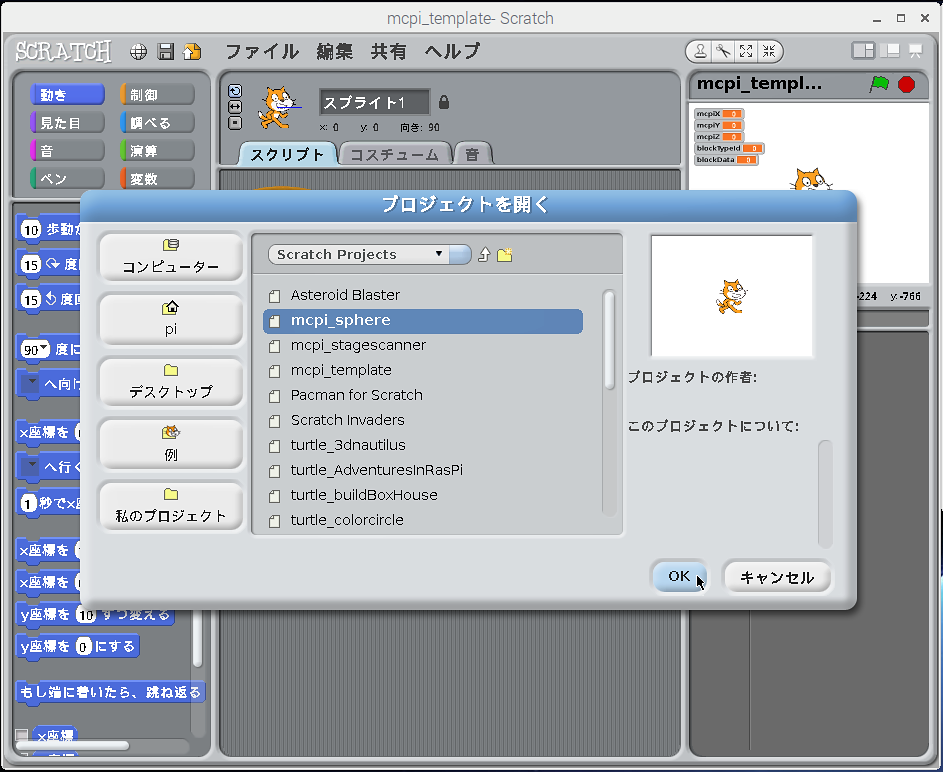
Task: Select the 変数 block category
Action: click(x=158, y=179)
